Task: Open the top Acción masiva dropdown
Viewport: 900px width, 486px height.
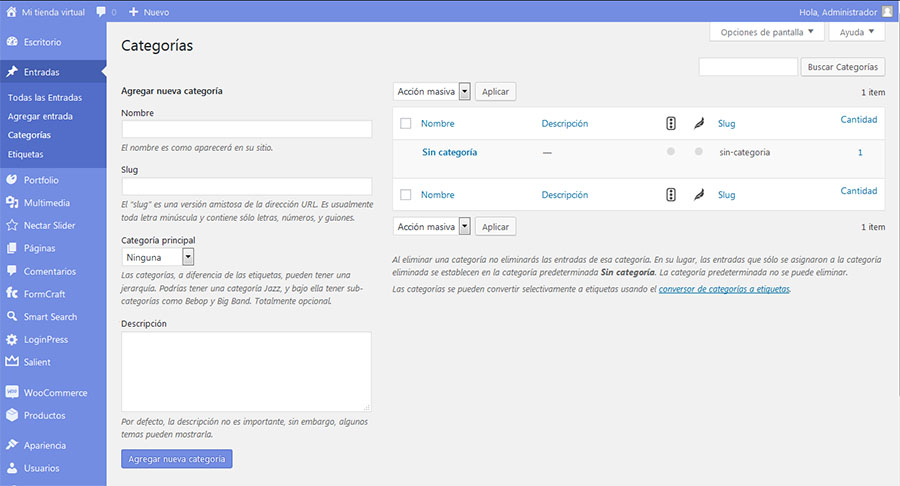Action: click(432, 91)
